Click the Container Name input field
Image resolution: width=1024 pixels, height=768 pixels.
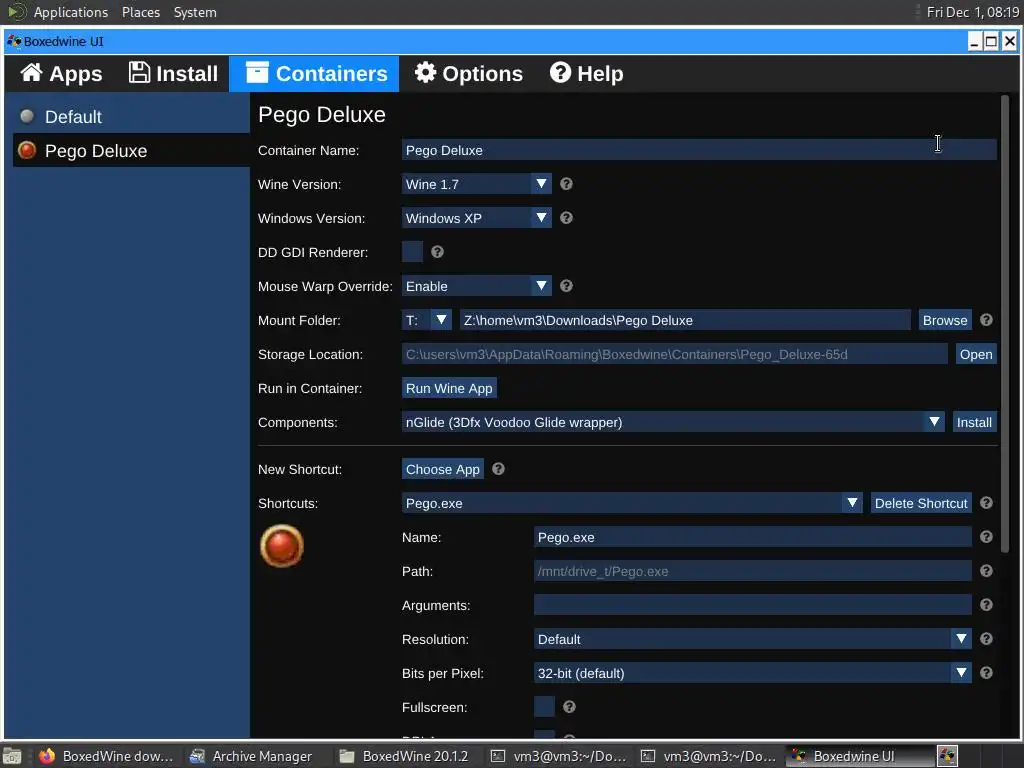(x=699, y=150)
